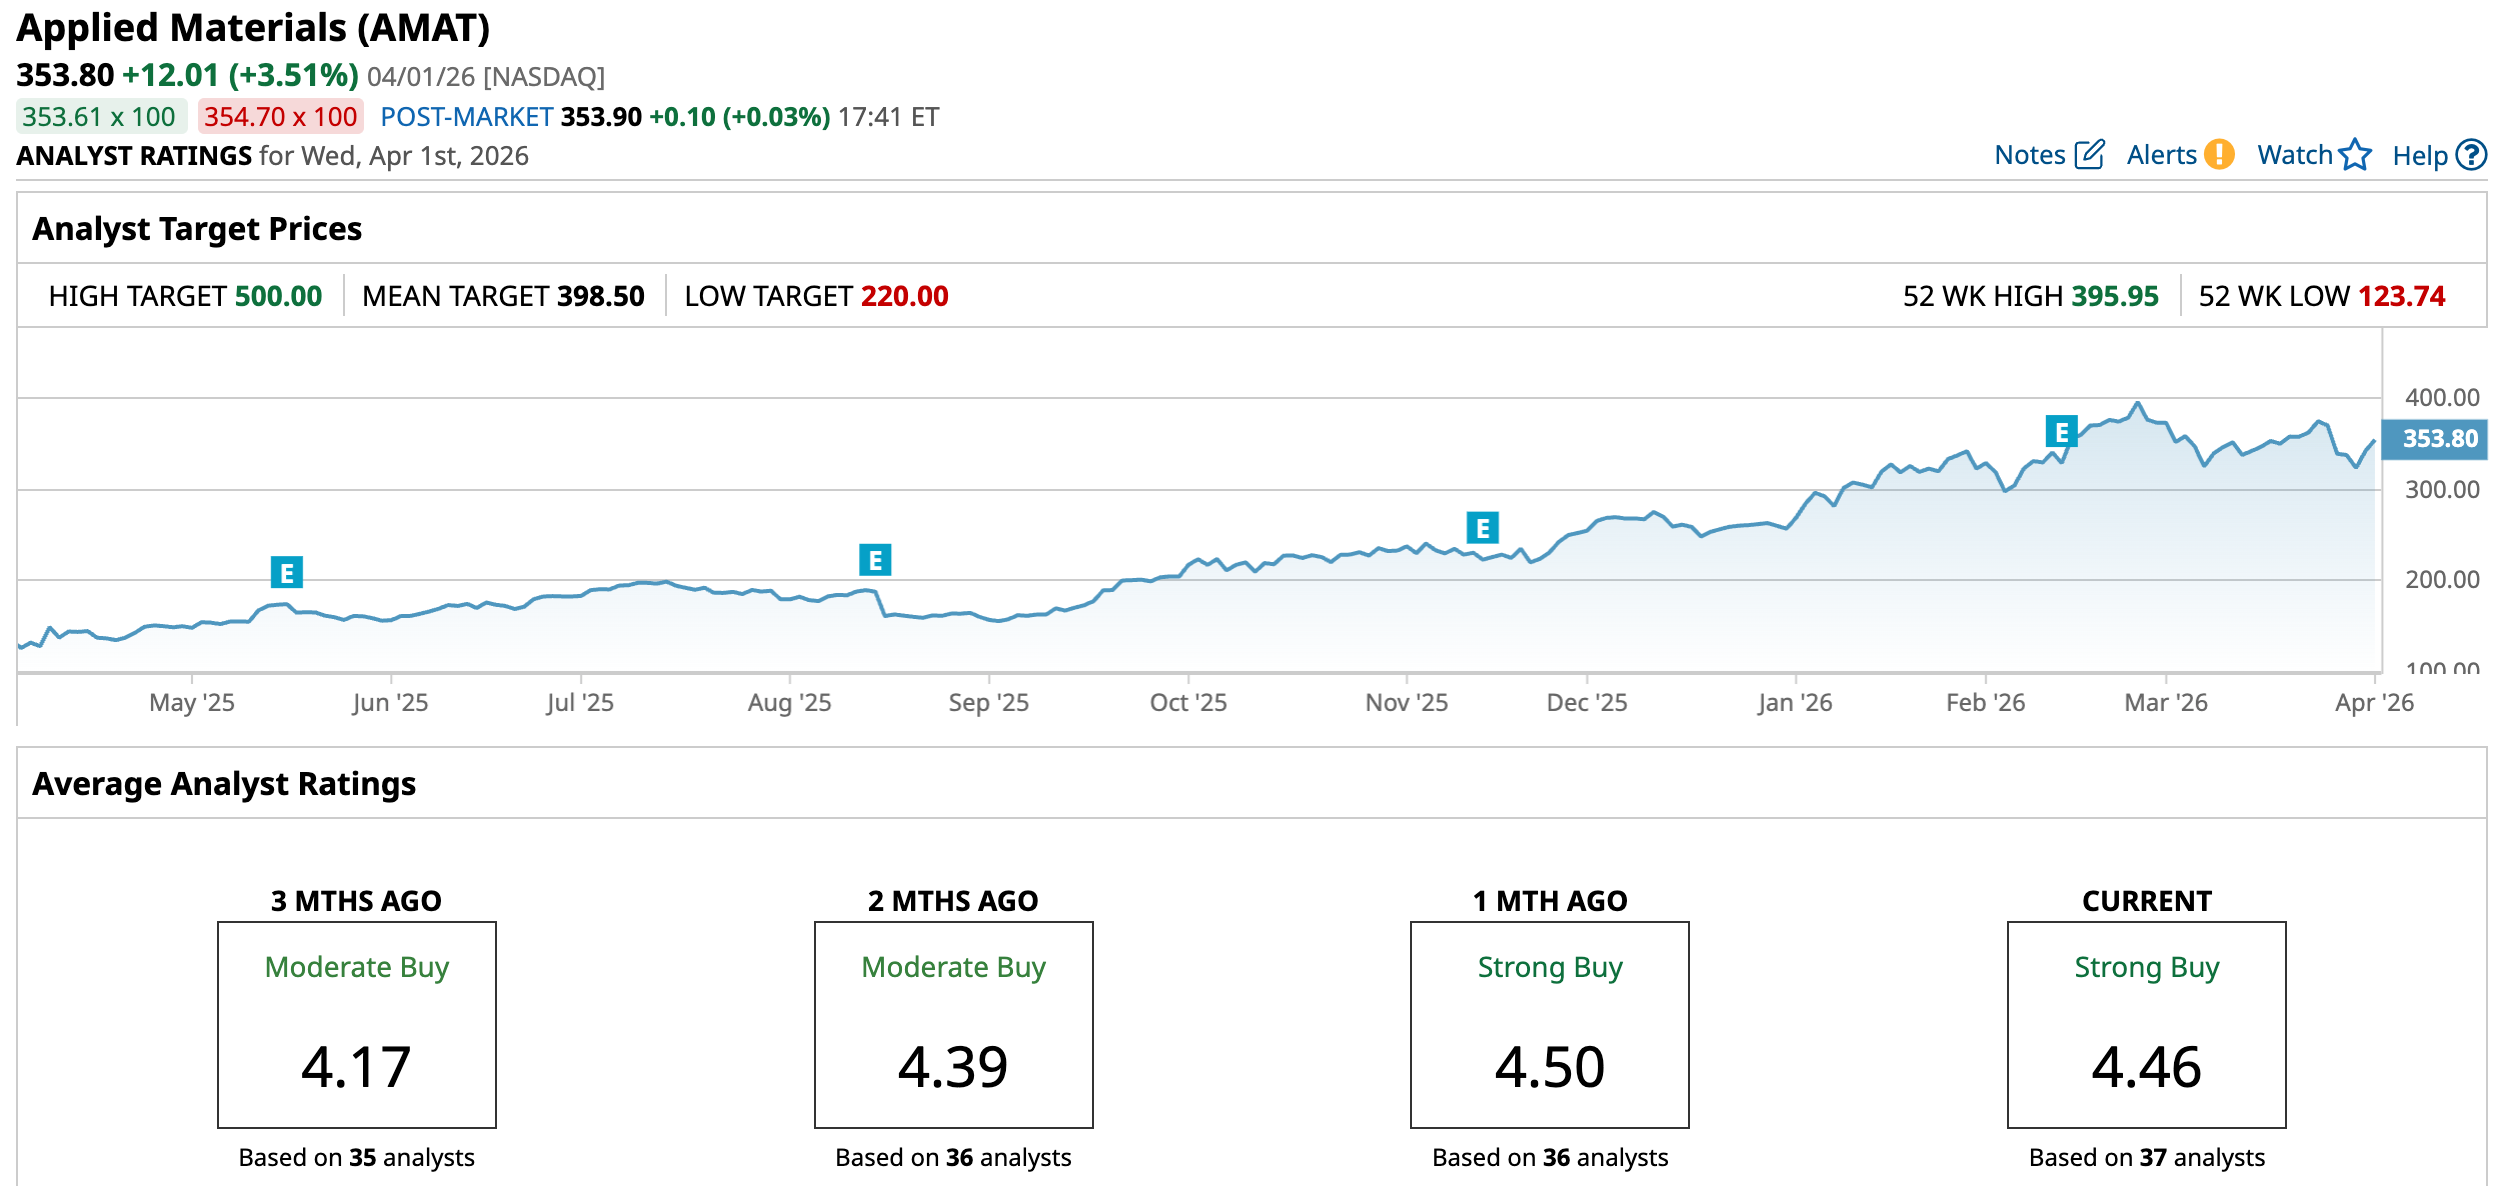Select the CURRENT 4.46 rating box
The height and width of the screenshot is (1186, 2500).
(2146, 1025)
